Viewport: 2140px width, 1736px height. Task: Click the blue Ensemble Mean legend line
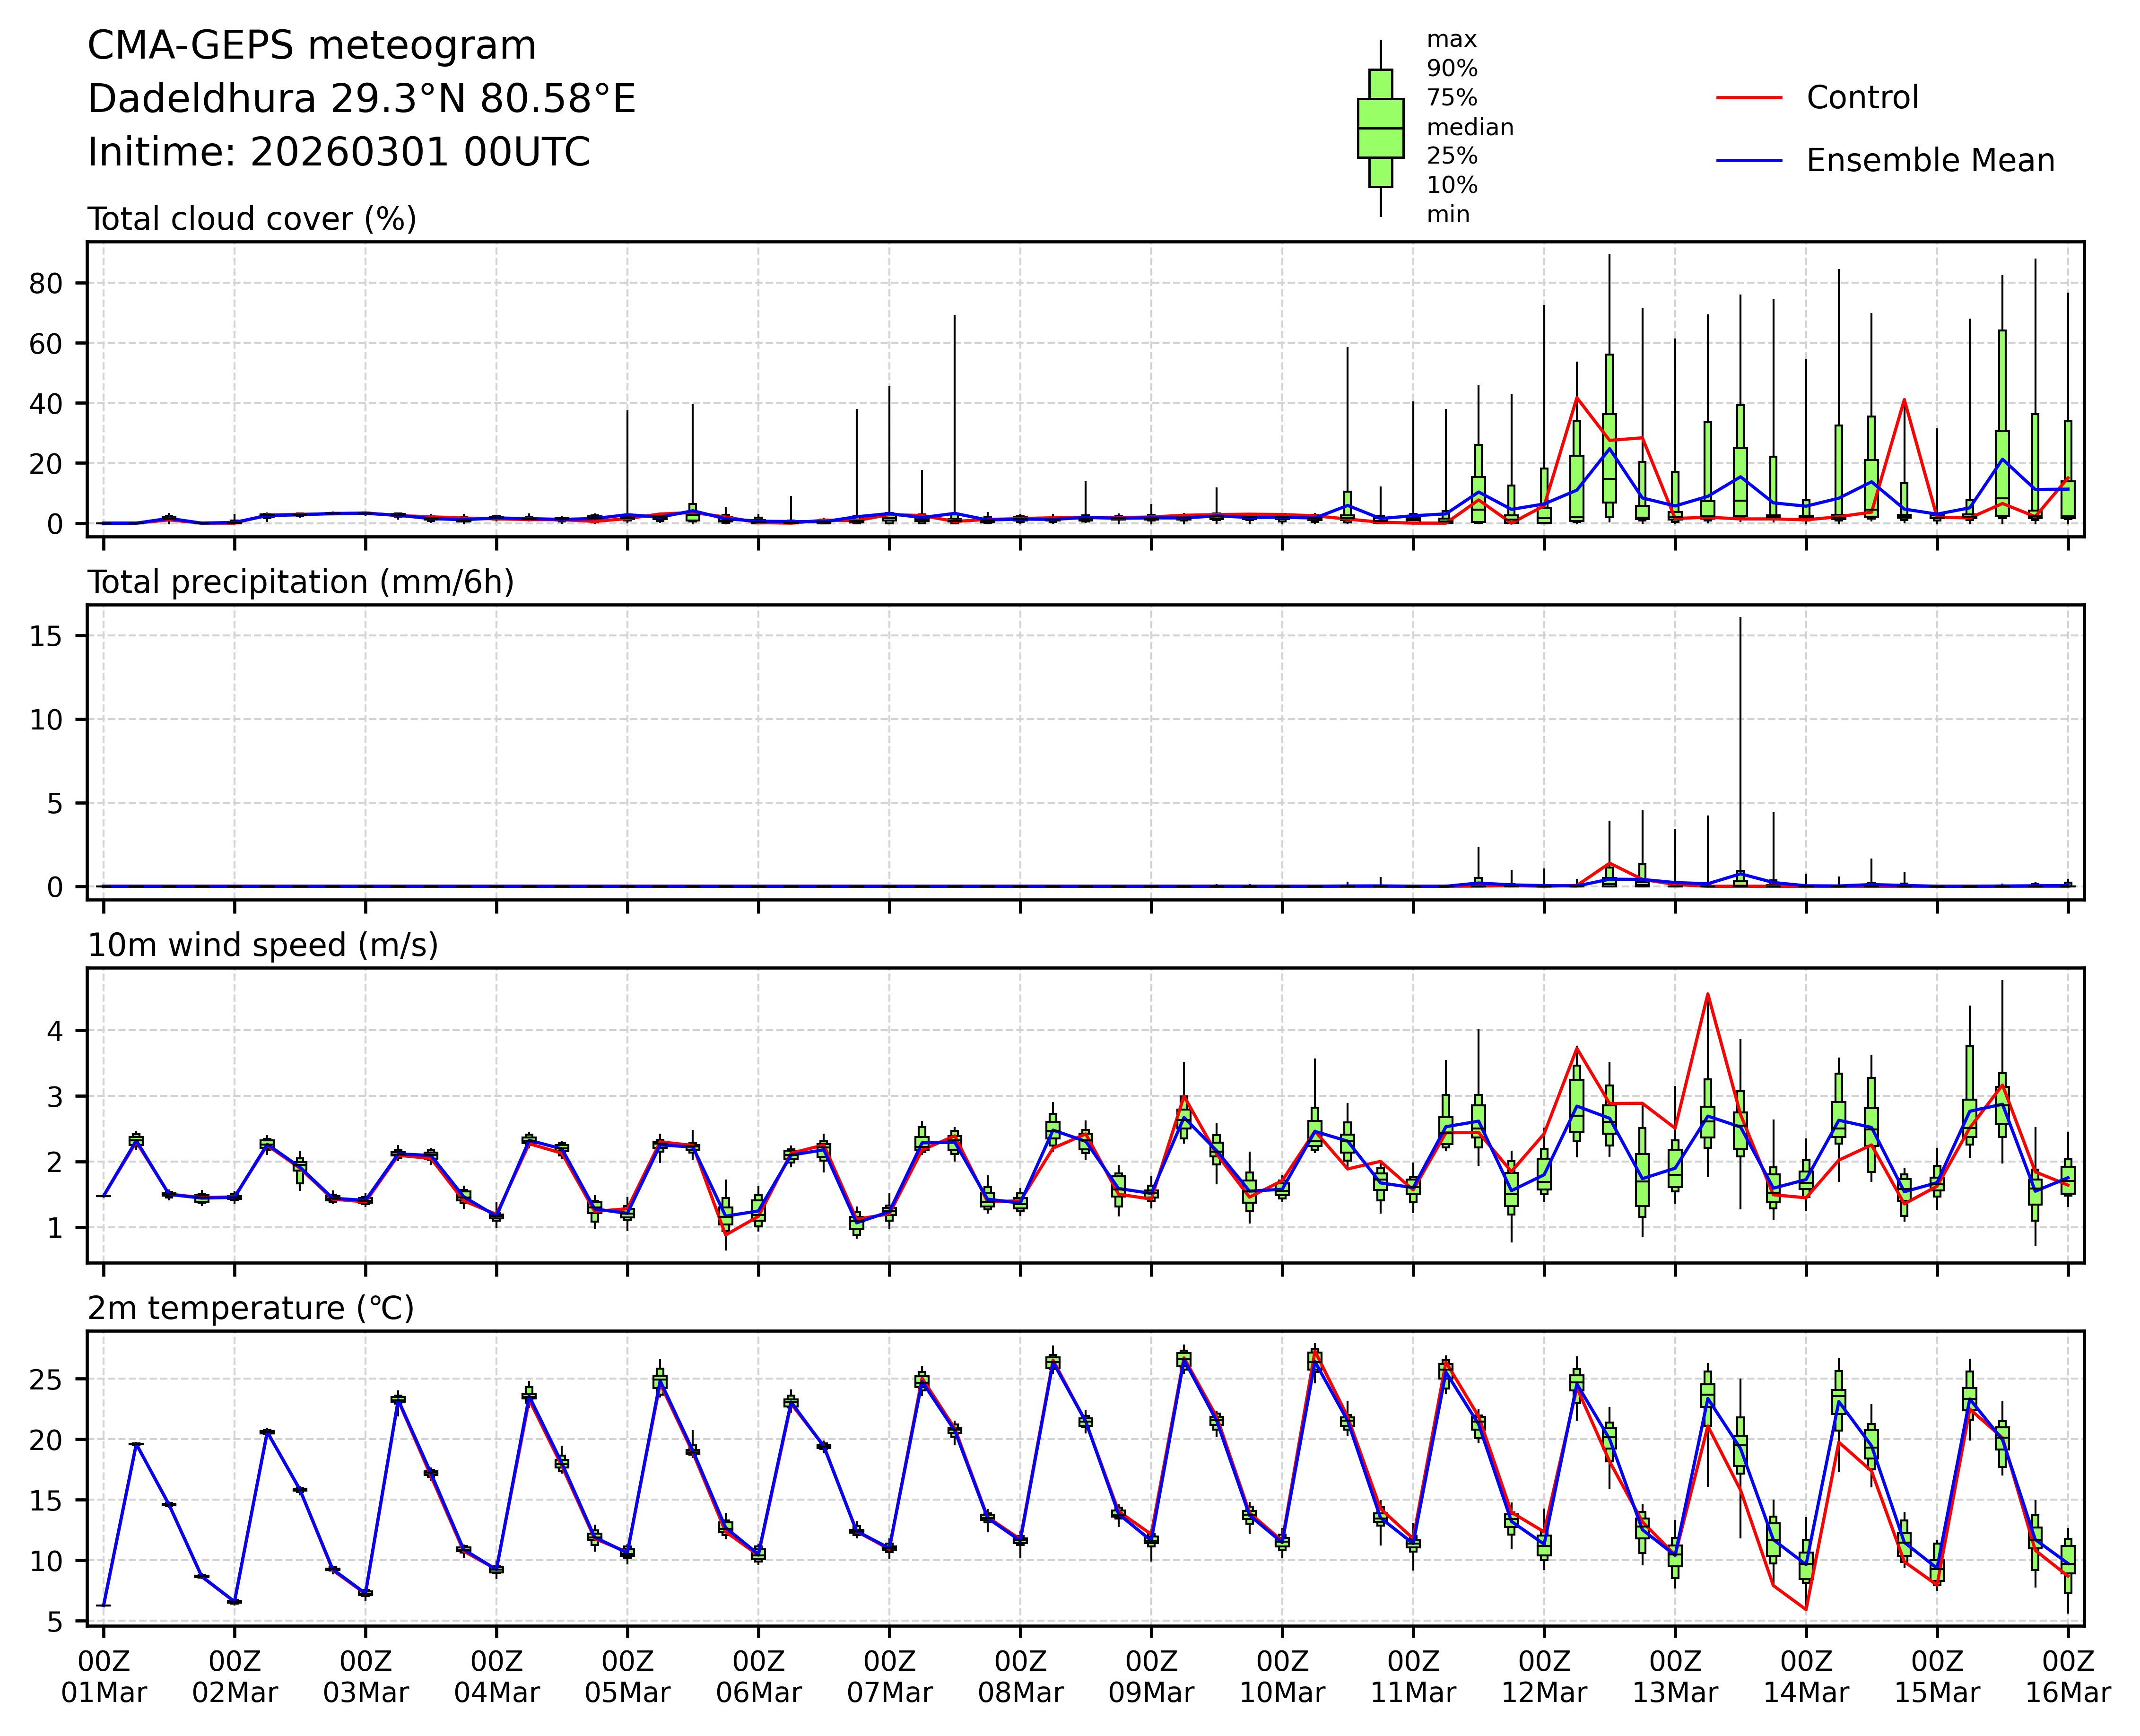click(1749, 160)
